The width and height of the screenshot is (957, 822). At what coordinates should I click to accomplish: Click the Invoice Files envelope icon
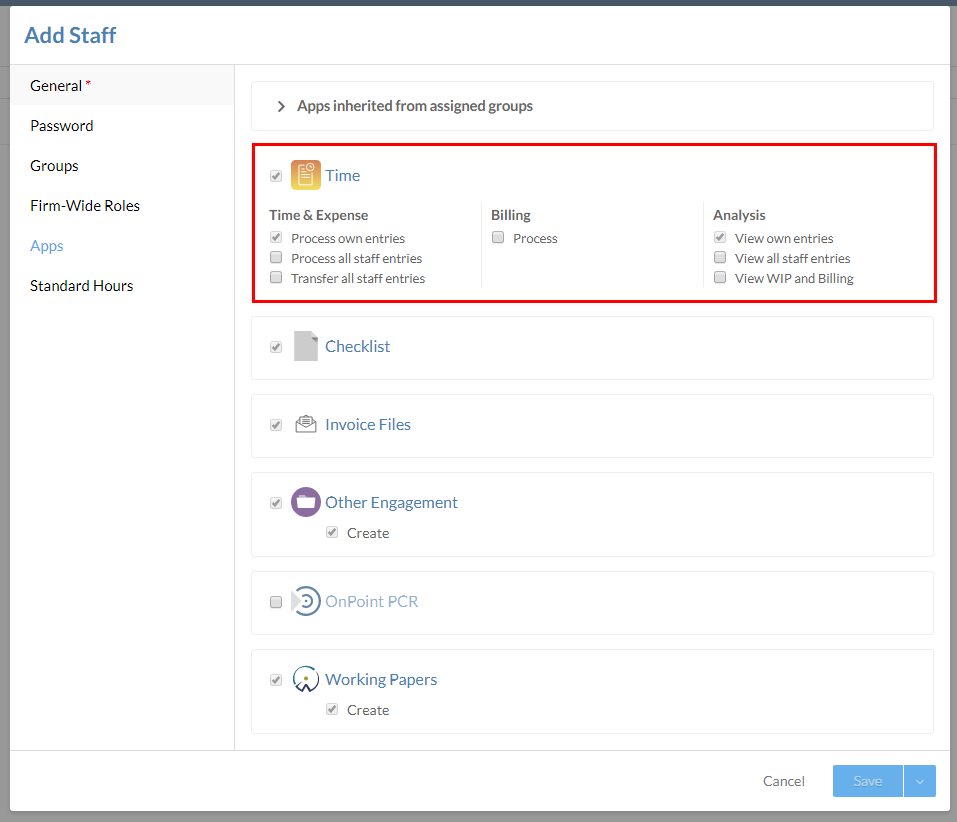[x=305, y=424]
